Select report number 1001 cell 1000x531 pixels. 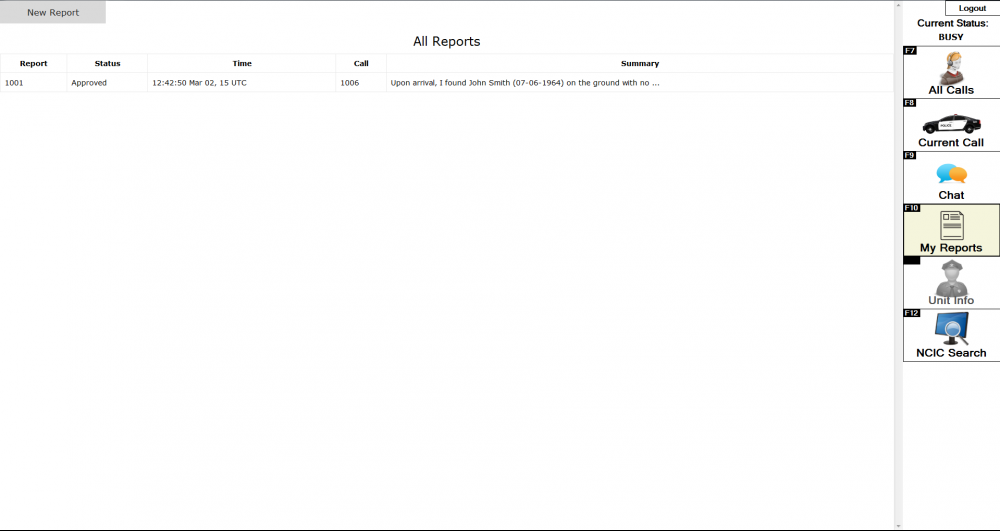click(34, 83)
